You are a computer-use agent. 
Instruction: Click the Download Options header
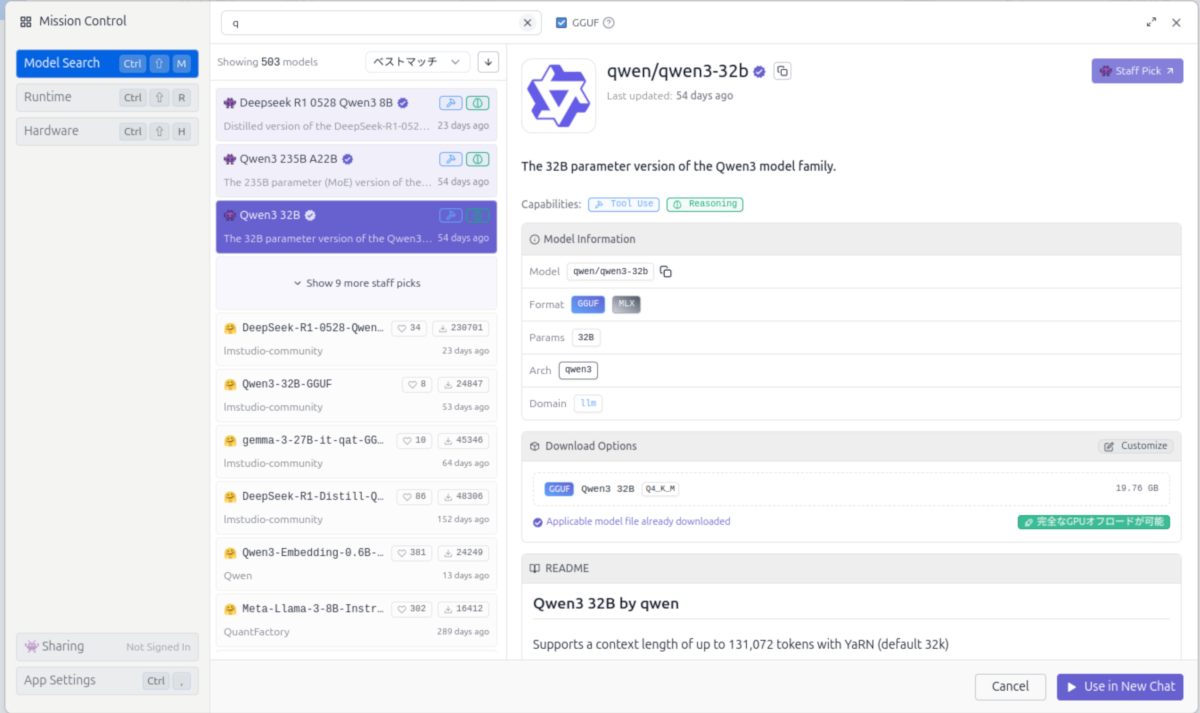pos(851,446)
